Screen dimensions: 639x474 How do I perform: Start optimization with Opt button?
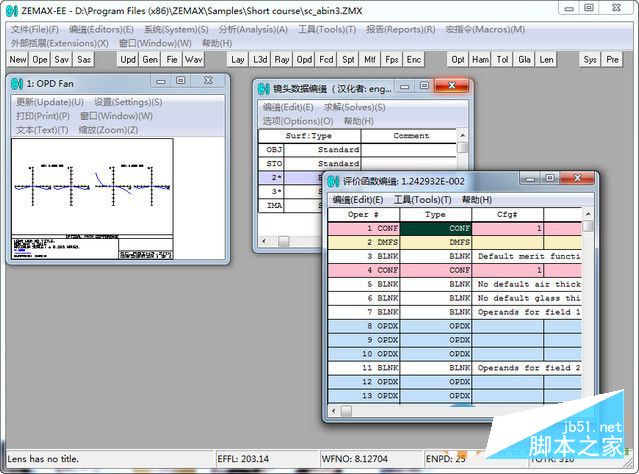tap(458, 60)
